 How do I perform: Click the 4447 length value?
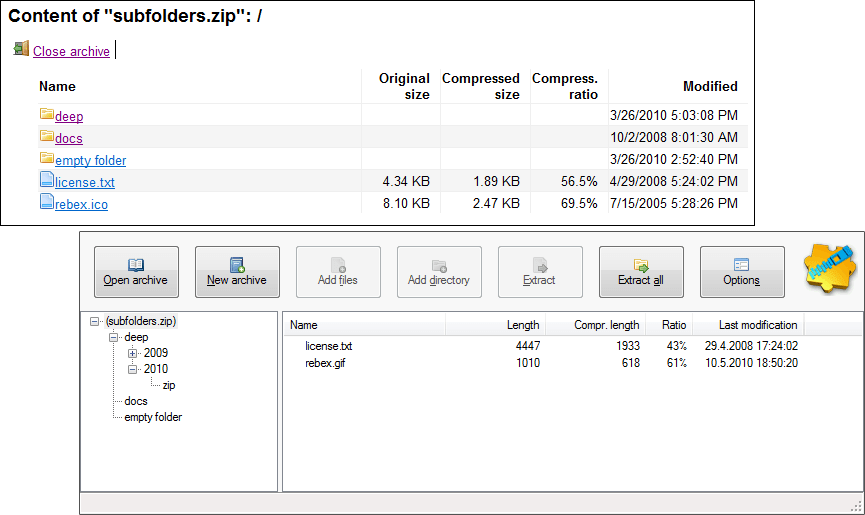click(x=528, y=346)
